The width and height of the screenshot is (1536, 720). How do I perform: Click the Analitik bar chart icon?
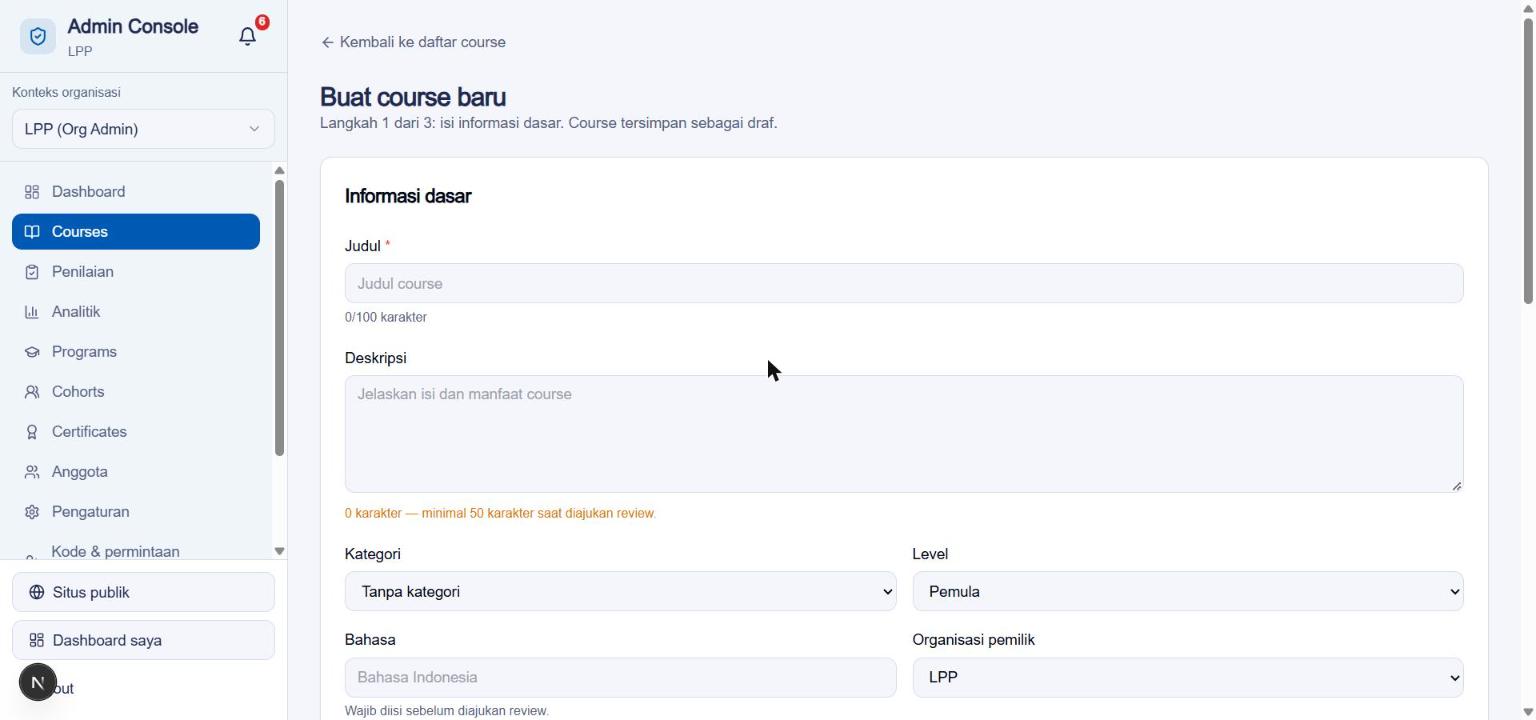click(32, 312)
